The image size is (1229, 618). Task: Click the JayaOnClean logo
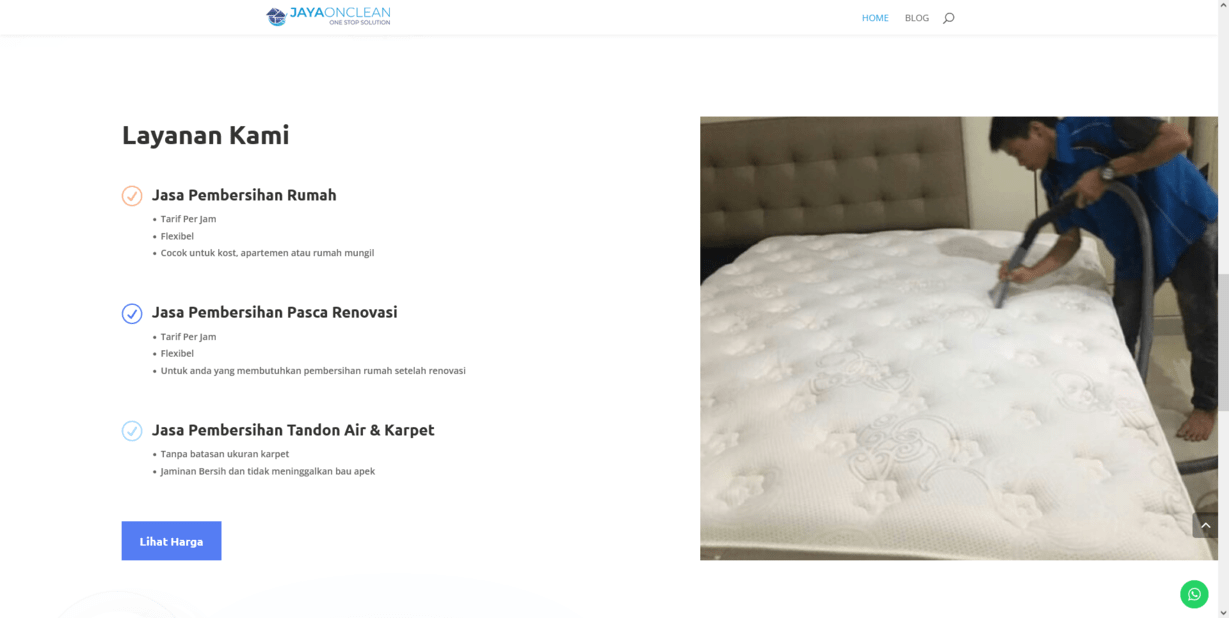point(328,16)
